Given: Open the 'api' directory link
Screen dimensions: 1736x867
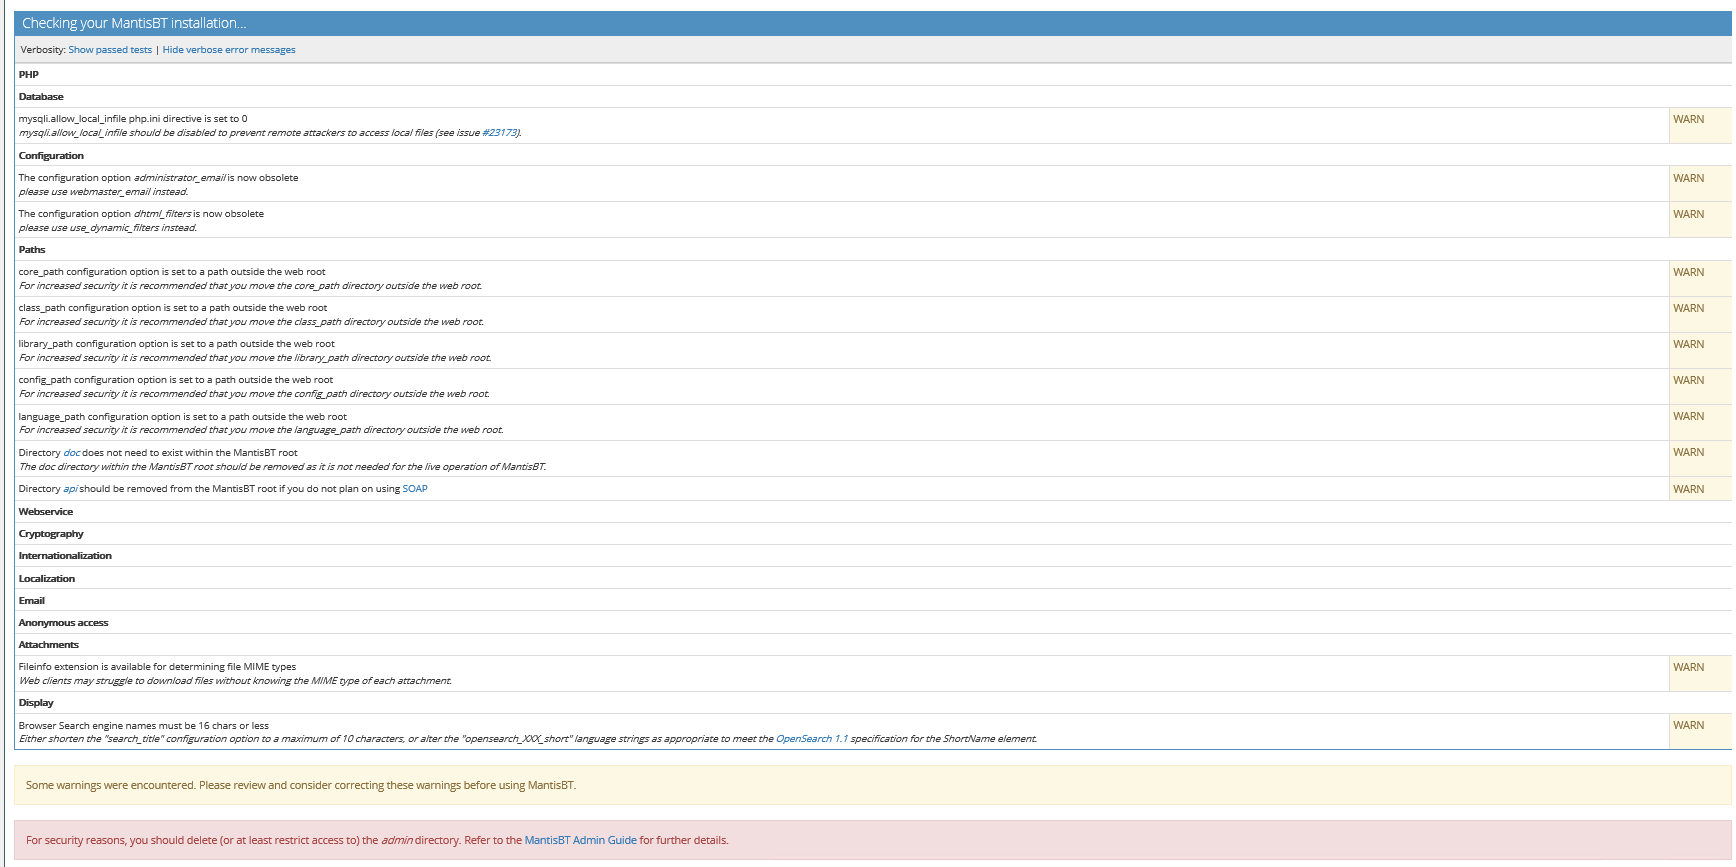Looking at the screenshot, I should pos(70,489).
